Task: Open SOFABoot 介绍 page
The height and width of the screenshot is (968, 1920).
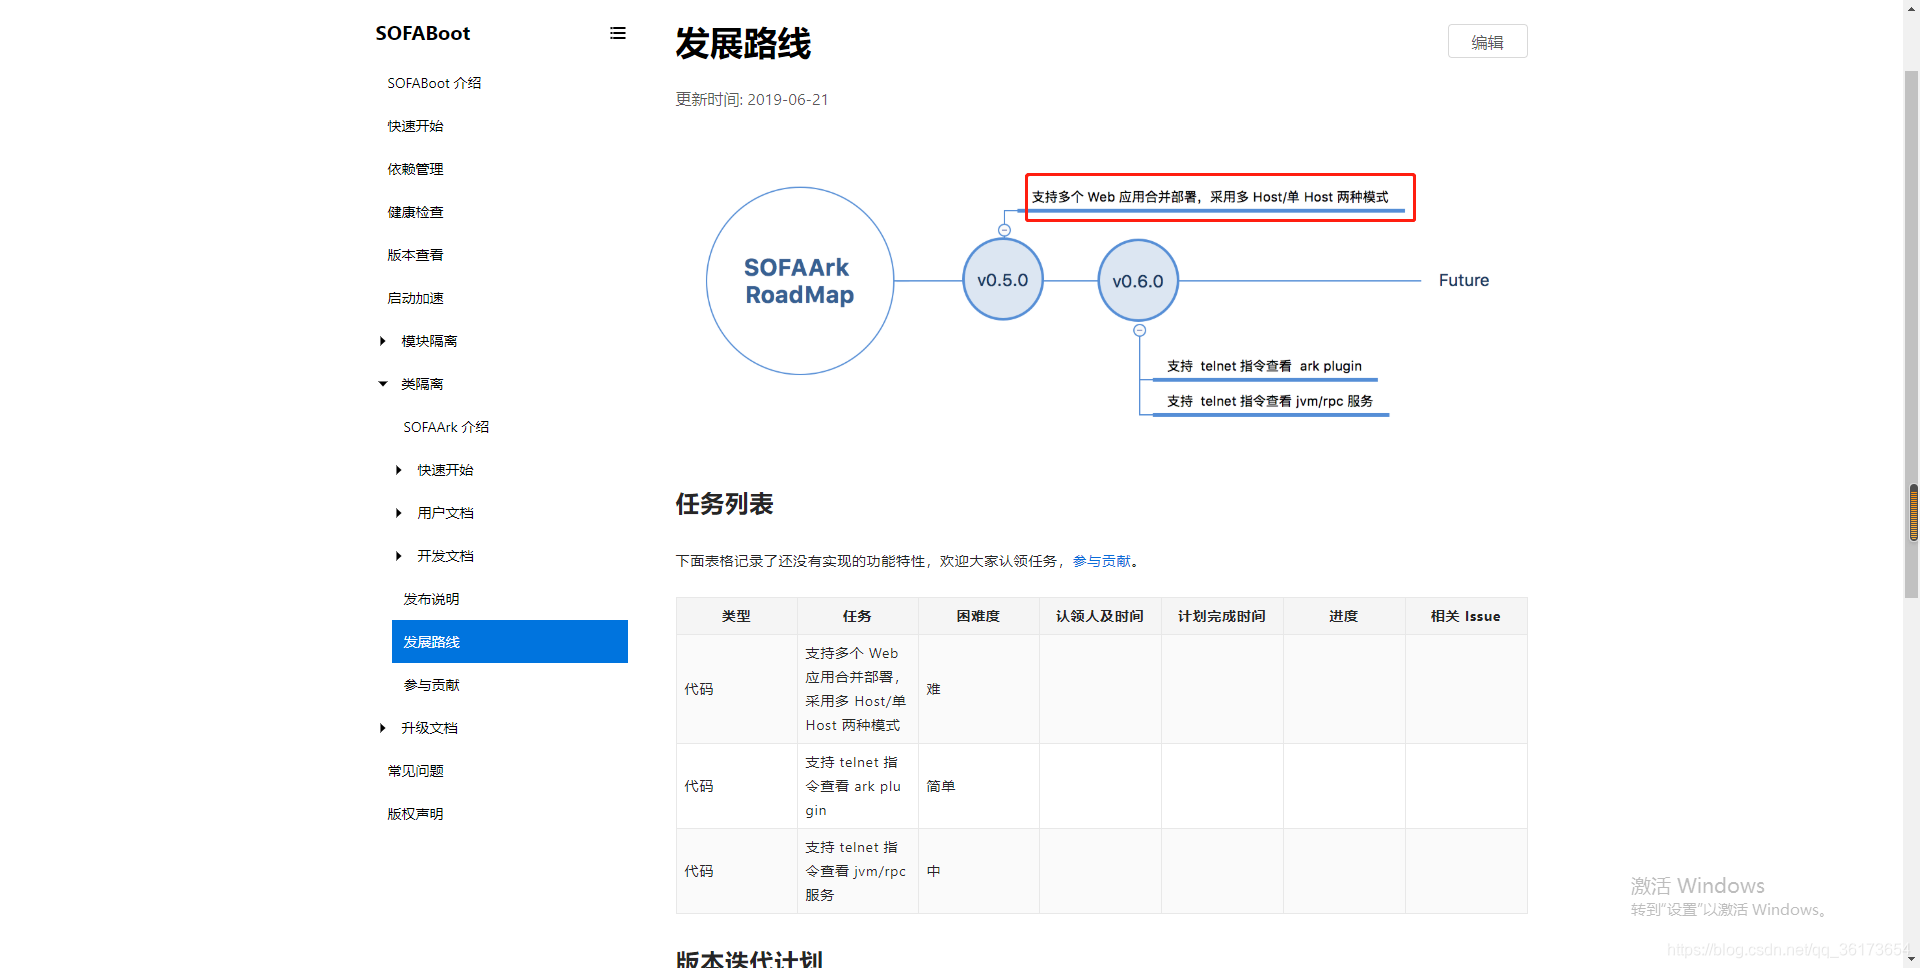Action: pyautogui.click(x=434, y=83)
